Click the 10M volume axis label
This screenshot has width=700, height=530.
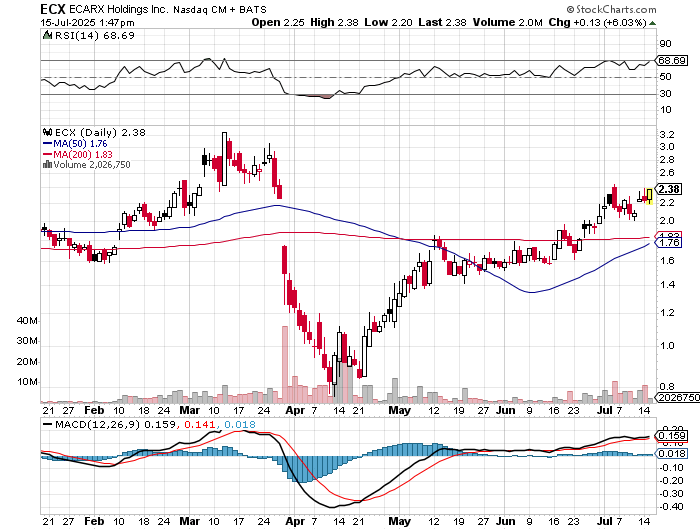coord(27,382)
